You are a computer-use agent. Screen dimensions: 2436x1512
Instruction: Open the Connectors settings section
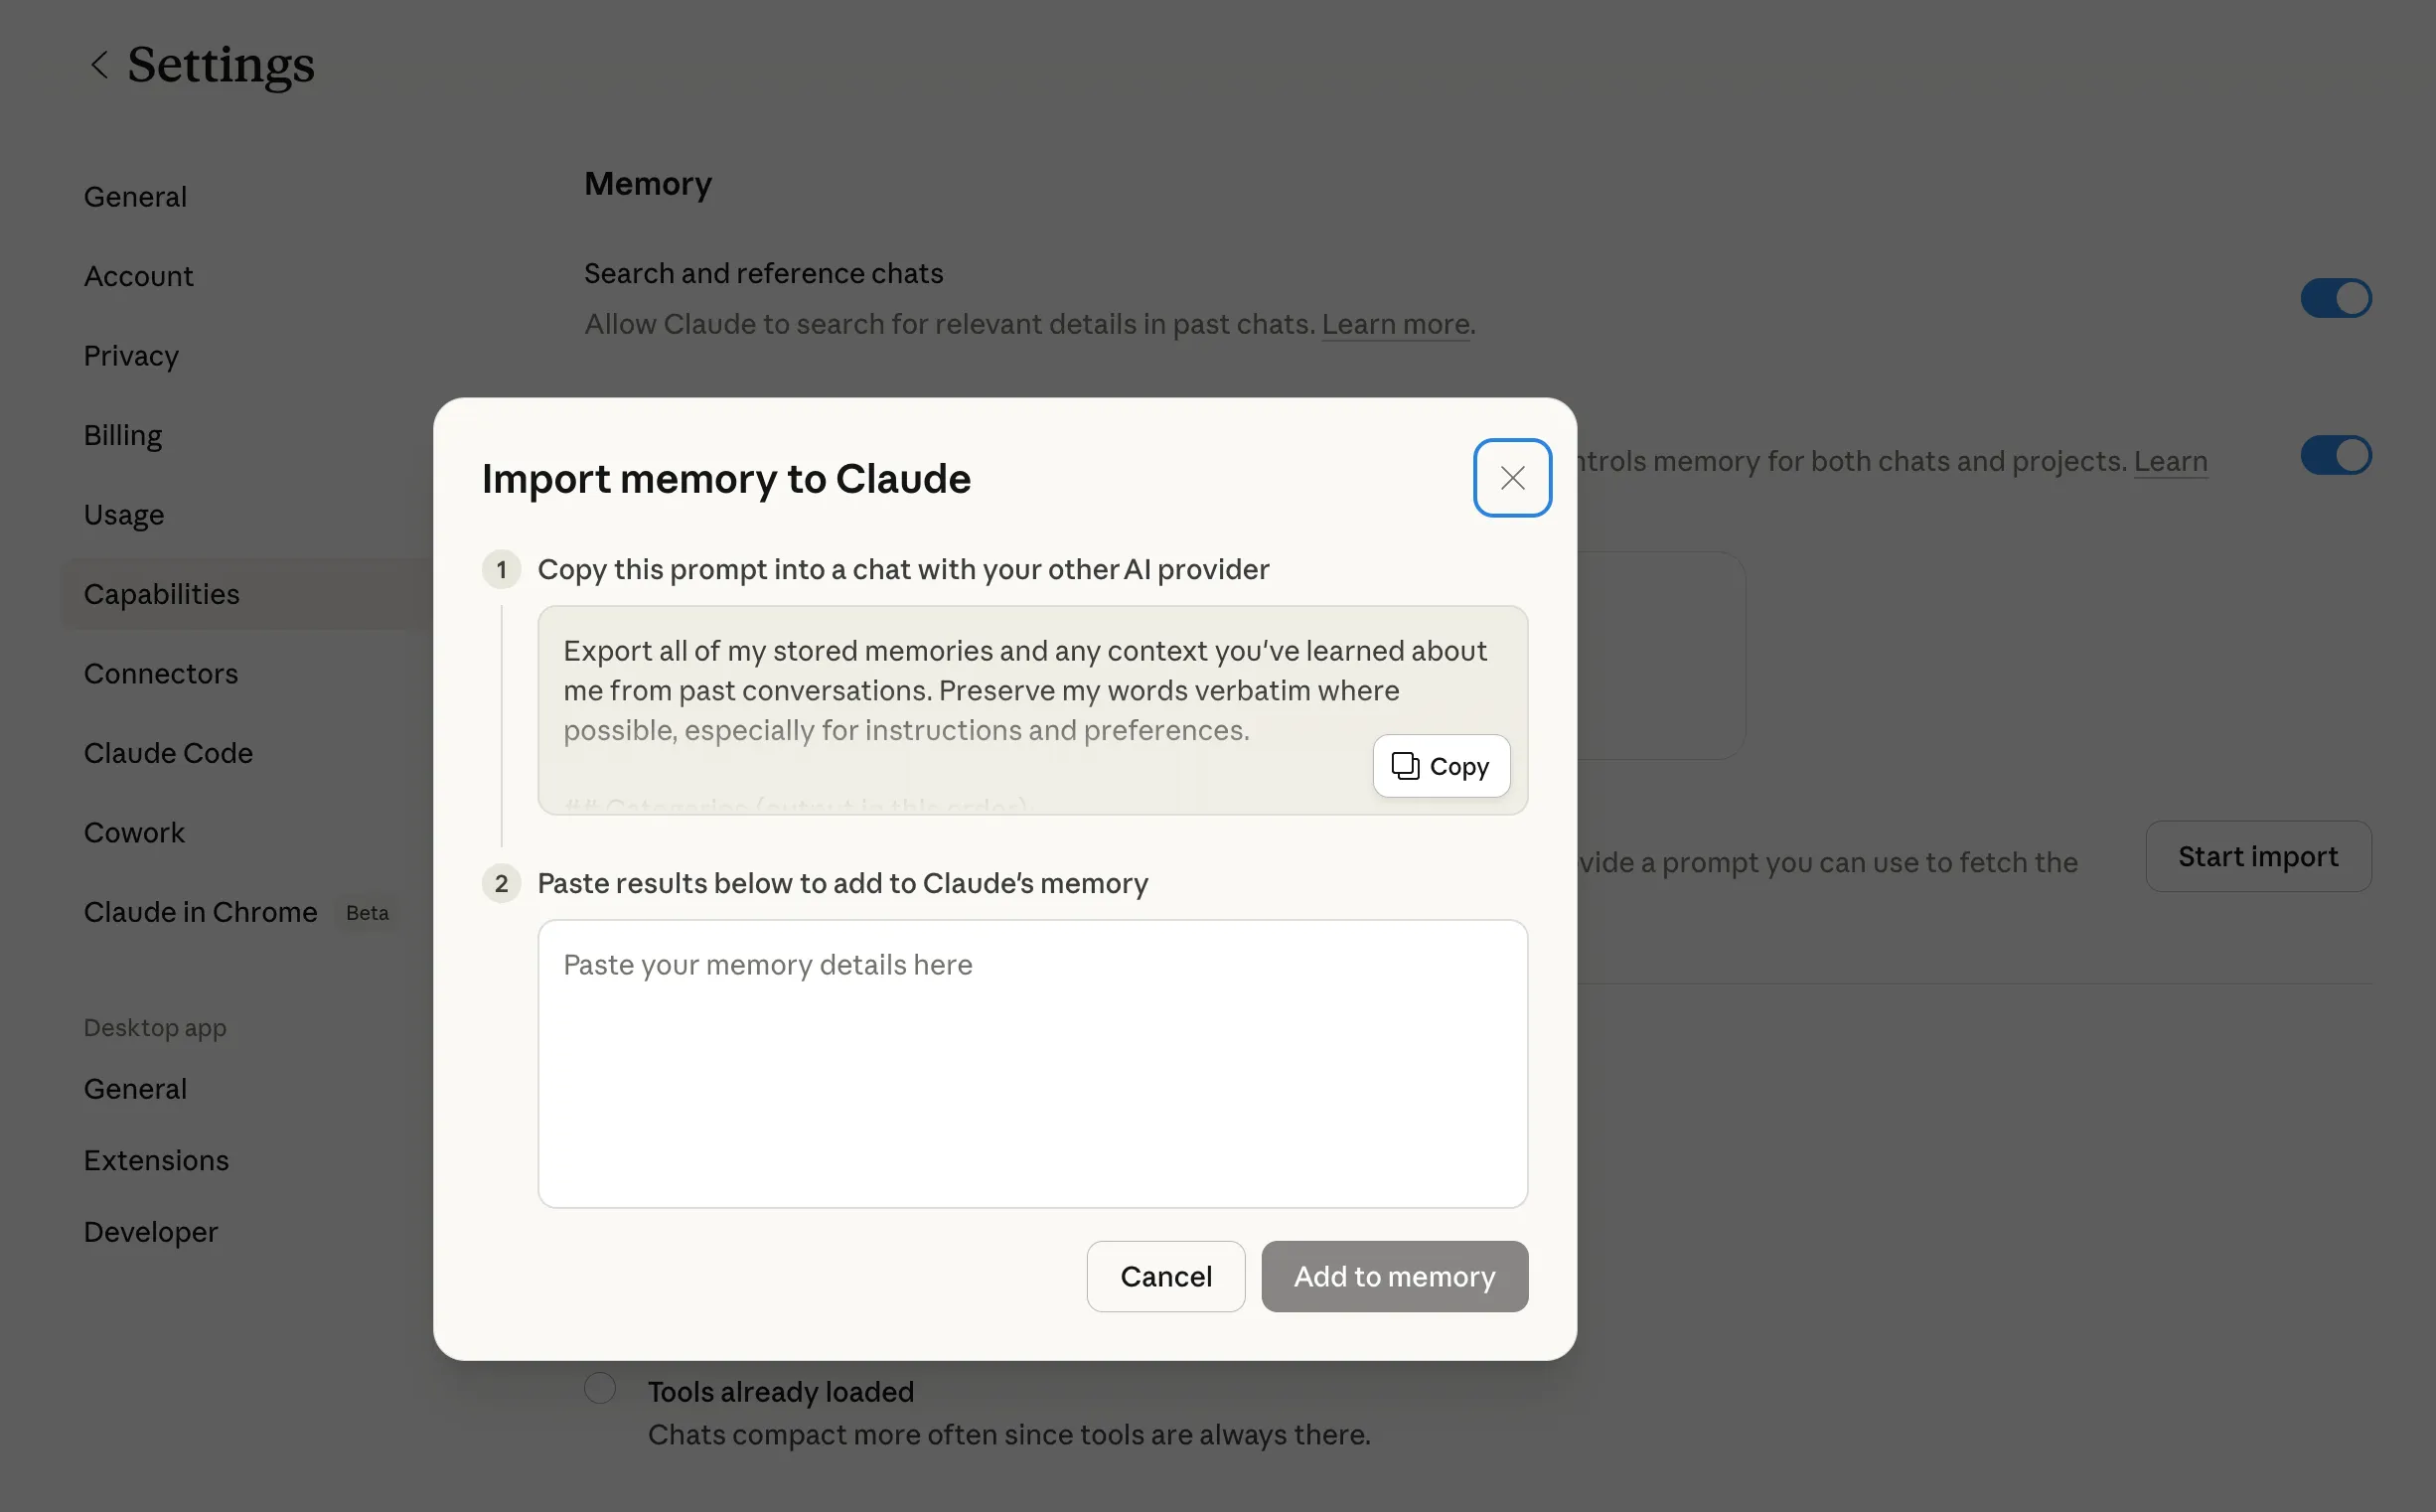pyautogui.click(x=161, y=674)
